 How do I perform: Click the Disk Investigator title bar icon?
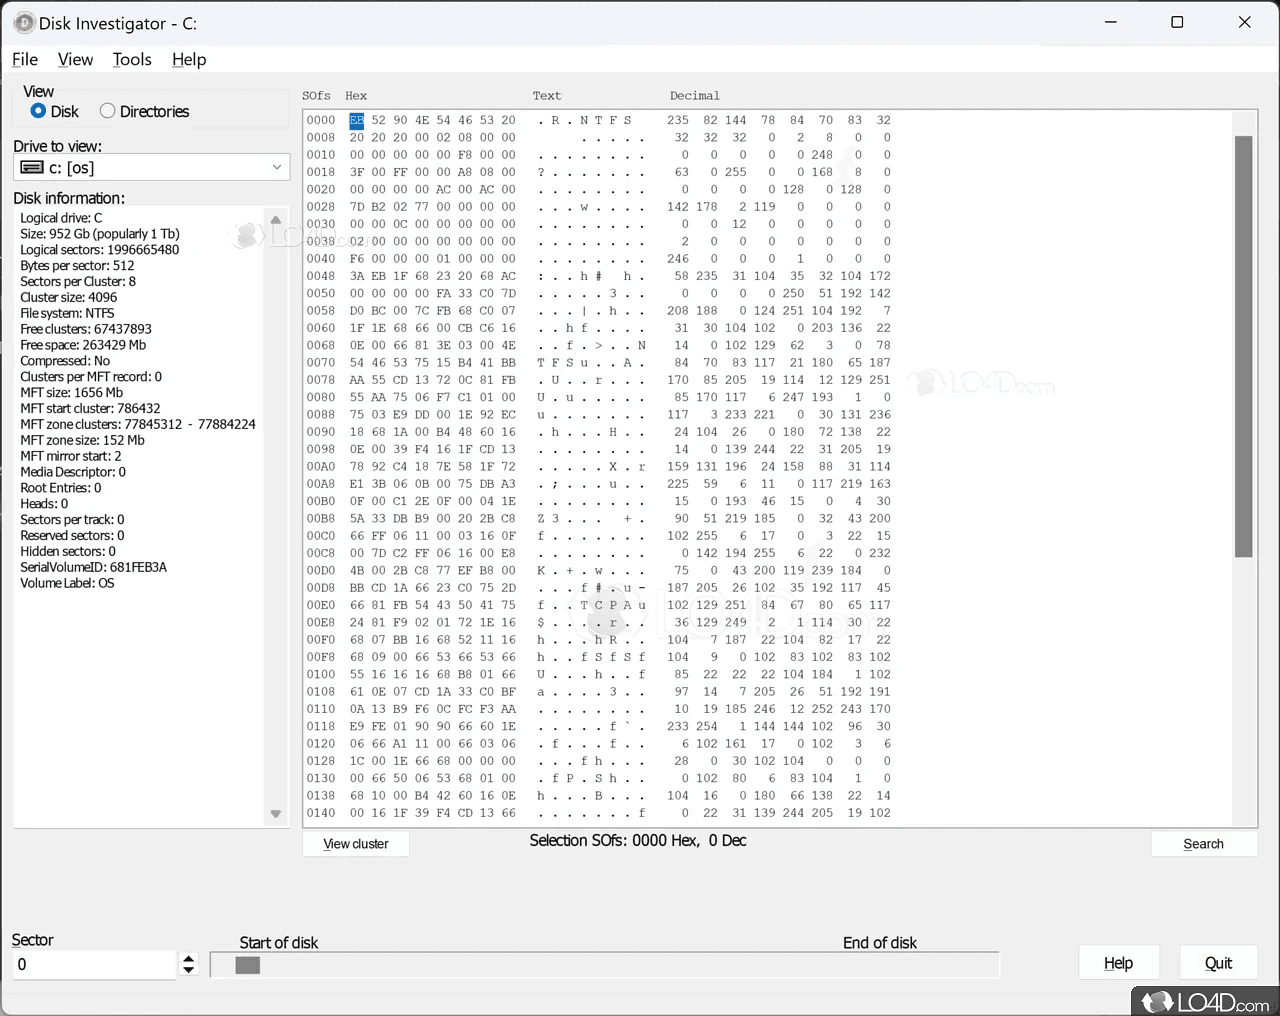[x=24, y=22]
